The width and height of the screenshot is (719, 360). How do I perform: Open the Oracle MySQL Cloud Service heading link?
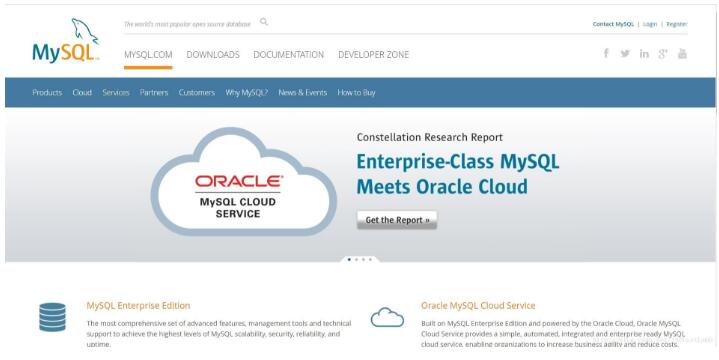click(x=478, y=306)
